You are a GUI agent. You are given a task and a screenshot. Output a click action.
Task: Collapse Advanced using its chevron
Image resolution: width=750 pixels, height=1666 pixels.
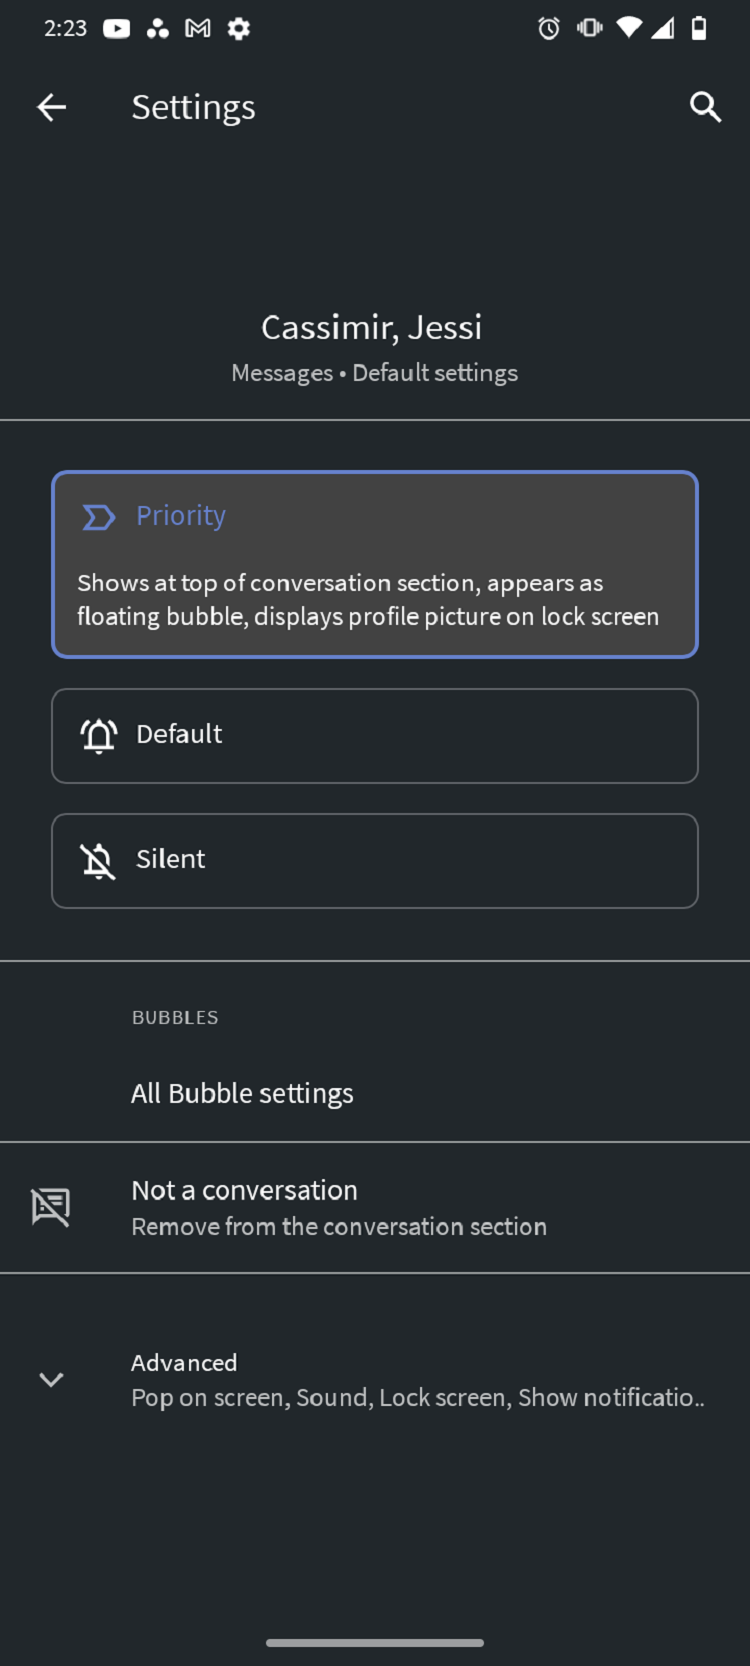[51, 1379]
